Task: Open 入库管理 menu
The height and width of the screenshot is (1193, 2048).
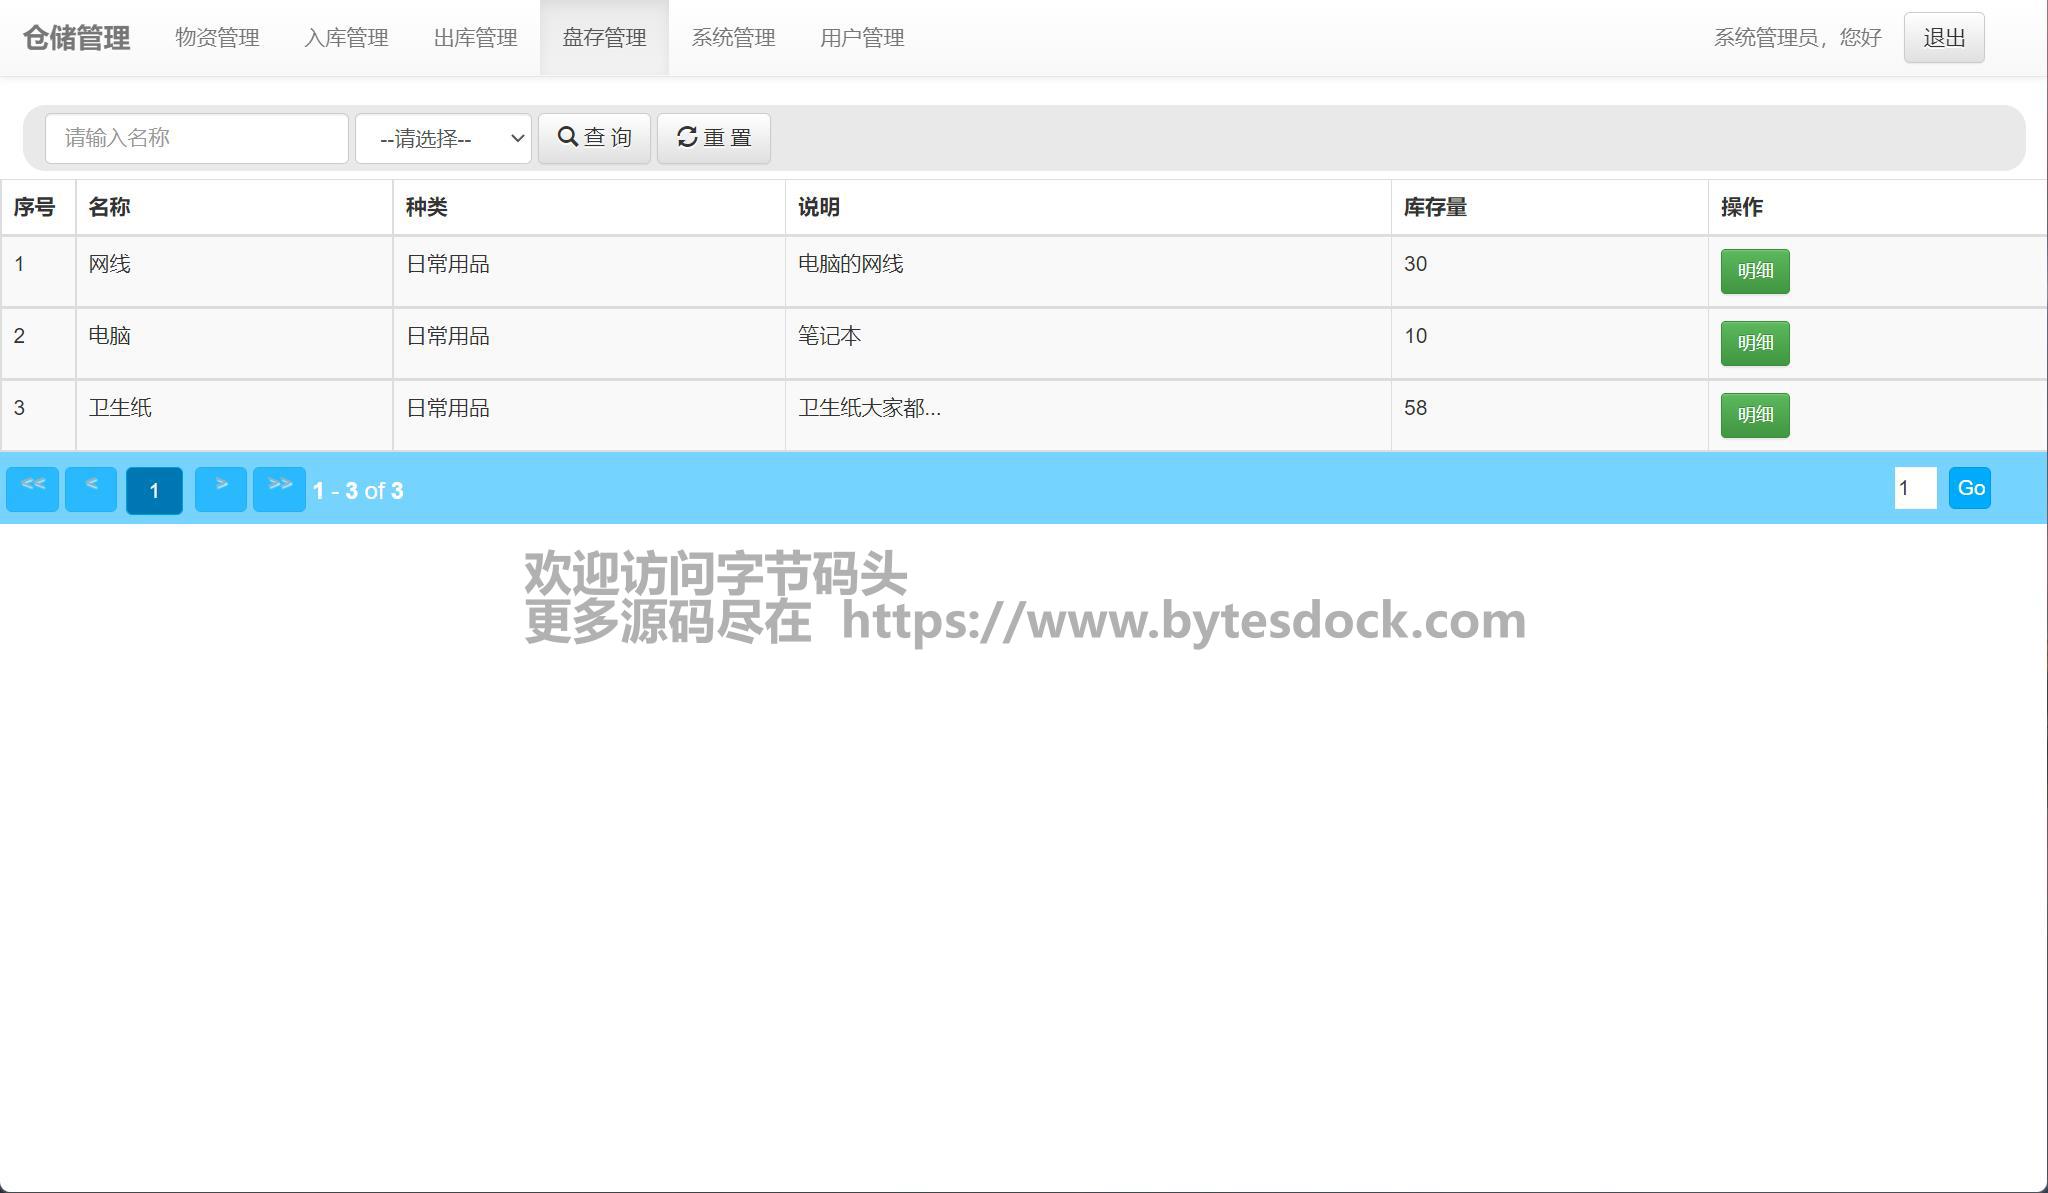Action: [x=346, y=38]
